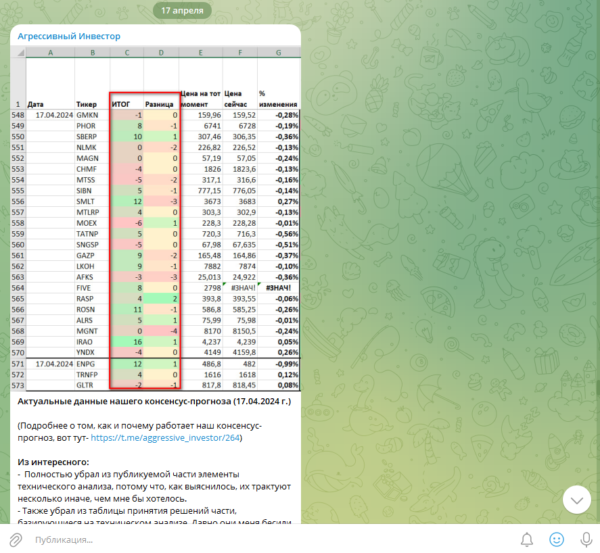Open the t.me/aggressive_investor/264 link
The height and width of the screenshot is (553, 600).
(x=165, y=438)
